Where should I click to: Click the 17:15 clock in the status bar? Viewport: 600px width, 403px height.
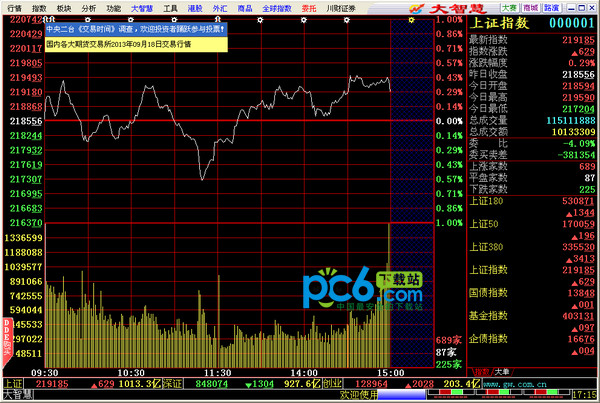(584, 395)
